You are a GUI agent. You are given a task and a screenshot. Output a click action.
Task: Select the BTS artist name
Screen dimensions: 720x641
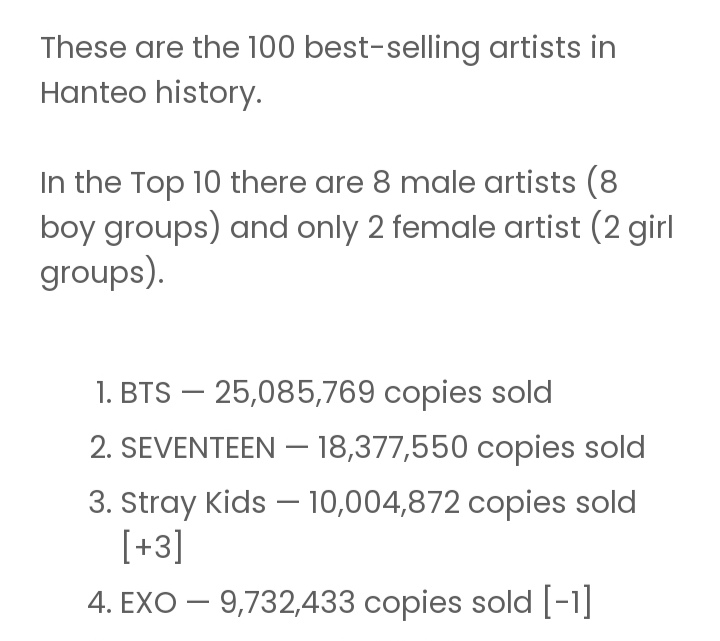tap(145, 393)
